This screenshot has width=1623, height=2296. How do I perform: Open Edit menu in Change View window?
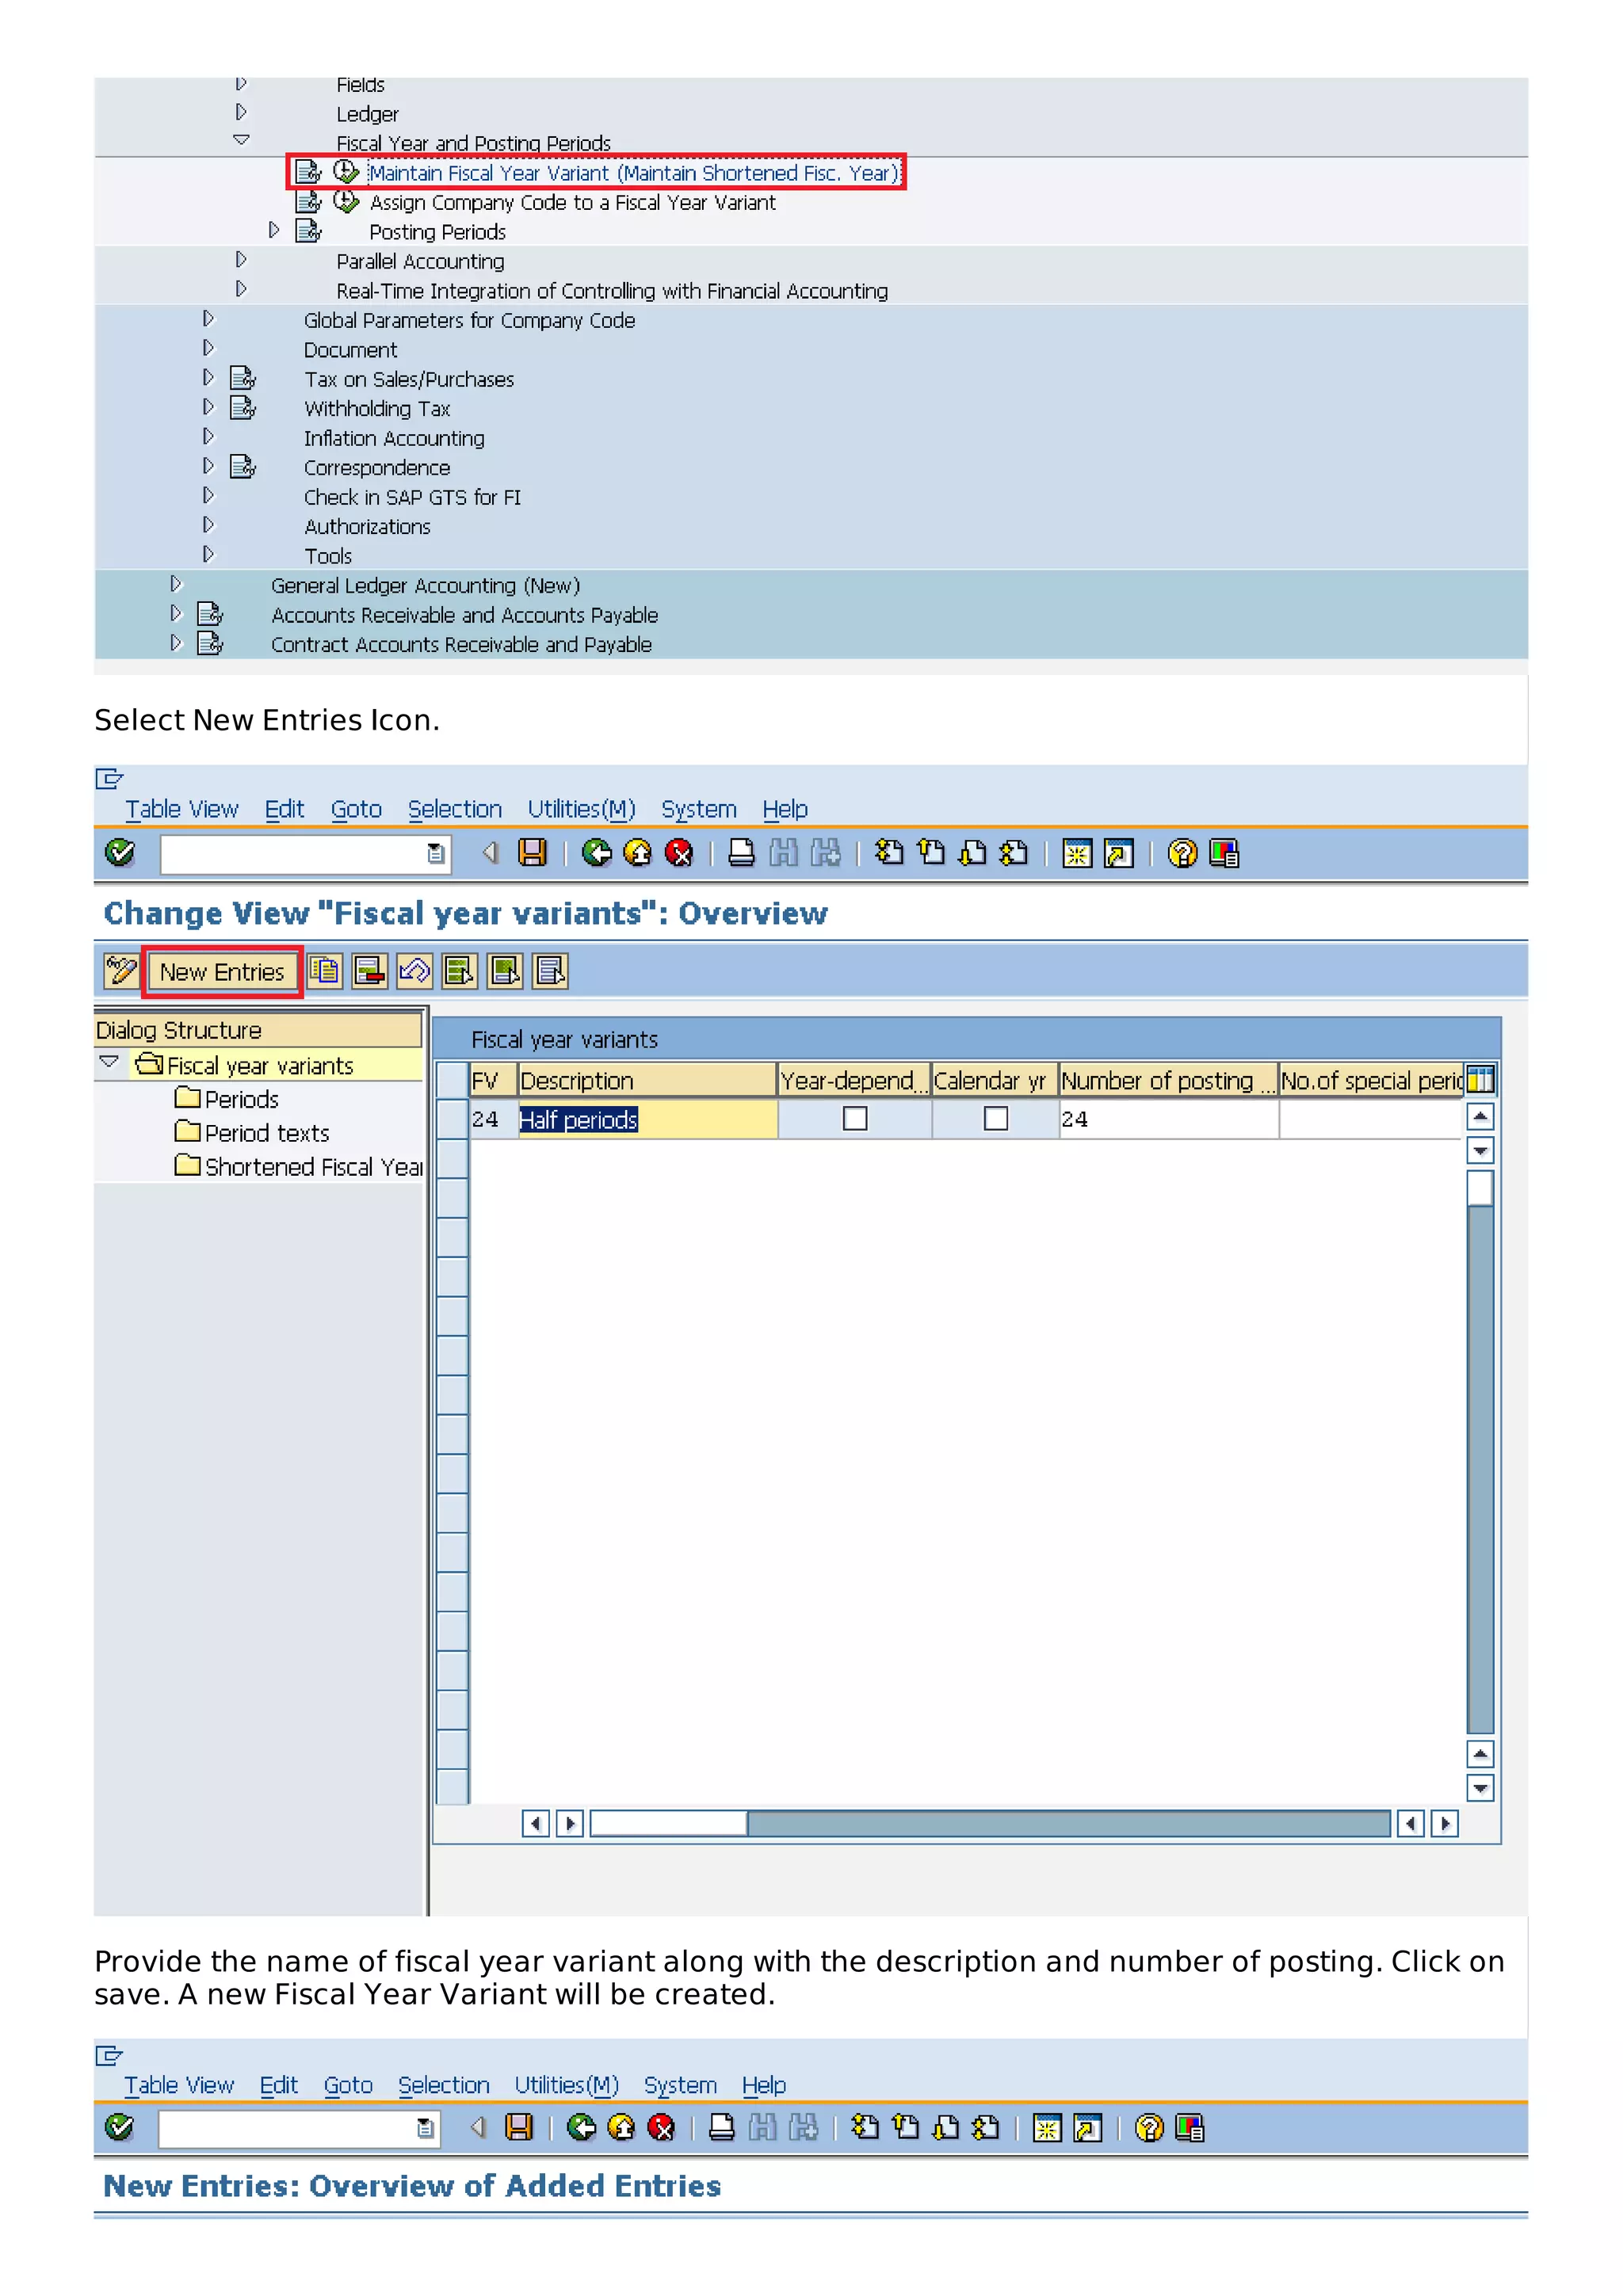coord(284,809)
